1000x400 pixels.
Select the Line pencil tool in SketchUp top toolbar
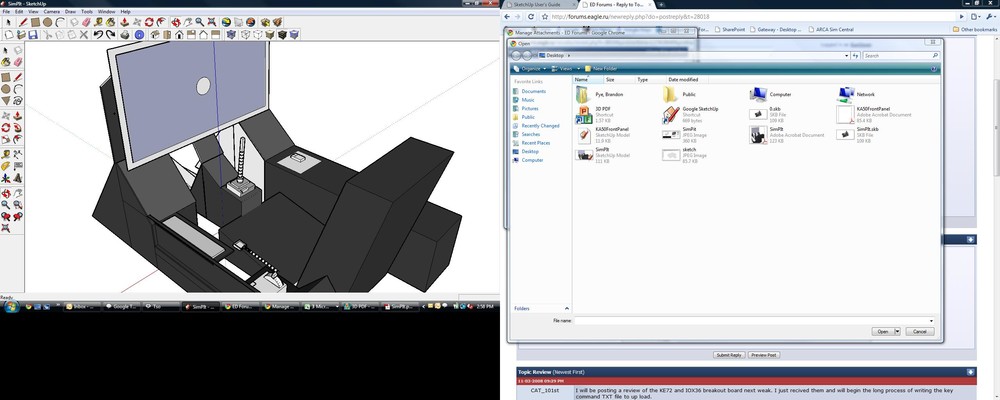pyautogui.click(x=23, y=22)
